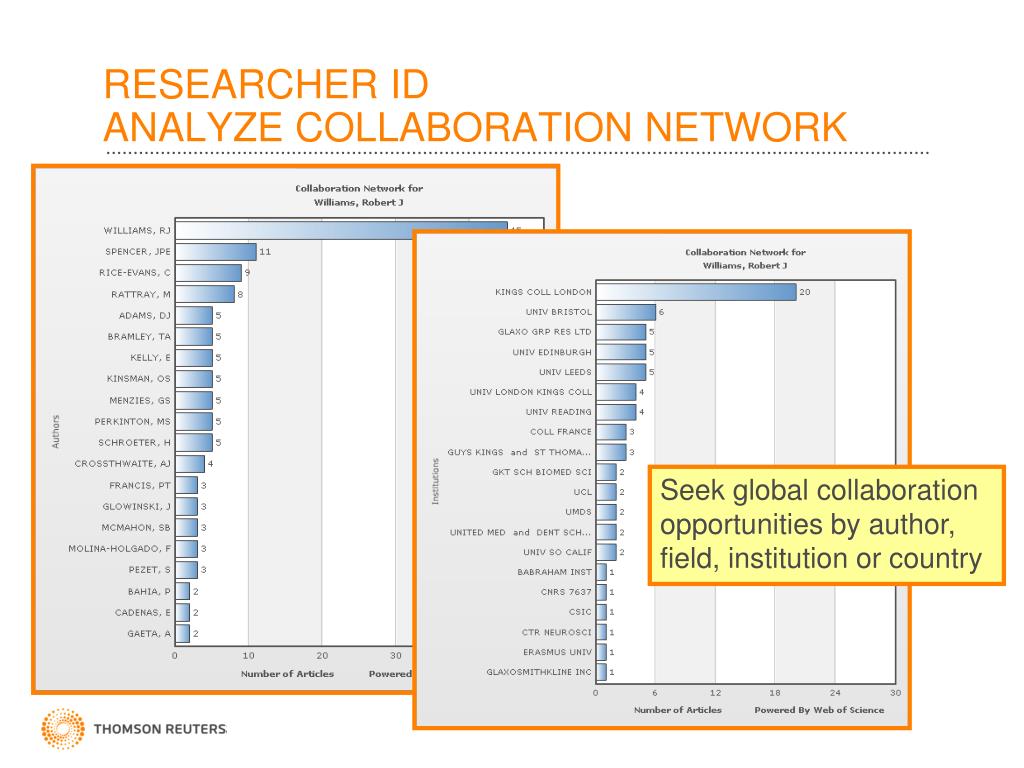1024x768 pixels.
Task: Click the PEZET, S author label
Action: pos(150,569)
